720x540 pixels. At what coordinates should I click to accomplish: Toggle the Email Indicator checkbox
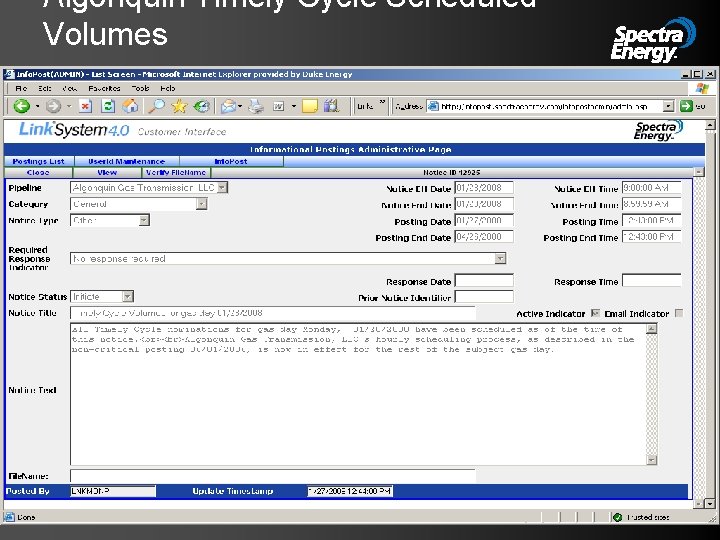pos(679,313)
